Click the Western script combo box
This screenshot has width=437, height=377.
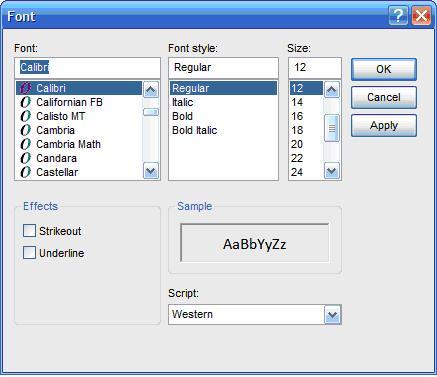pyautogui.click(x=255, y=315)
